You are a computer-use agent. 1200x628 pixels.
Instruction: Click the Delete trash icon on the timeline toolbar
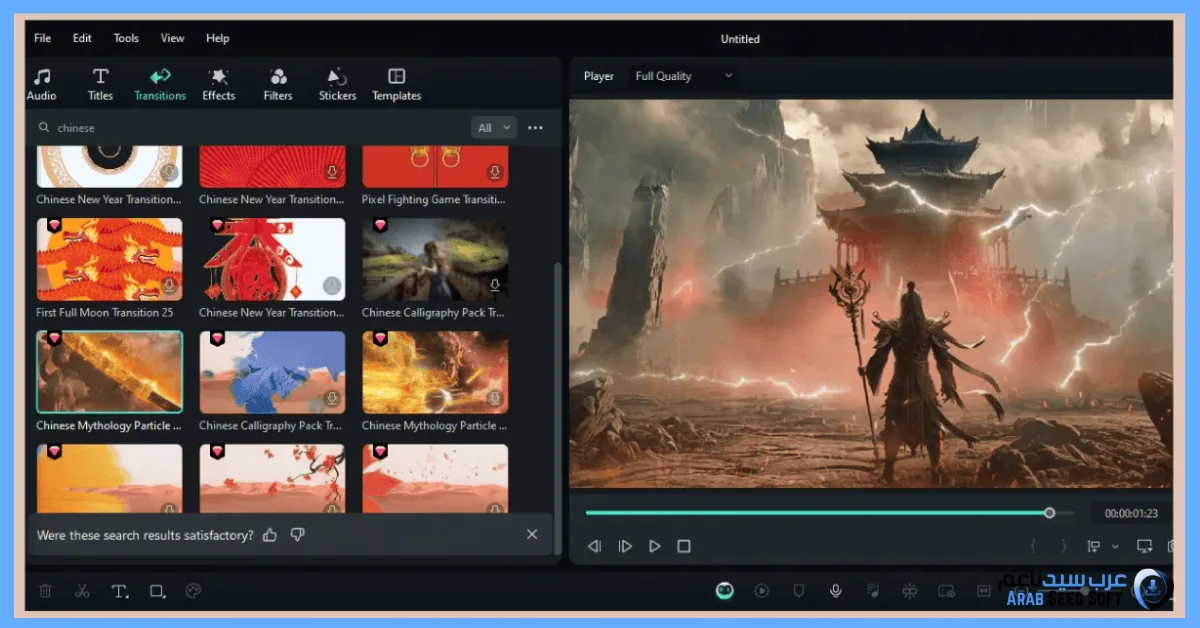click(x=45, y=591)
